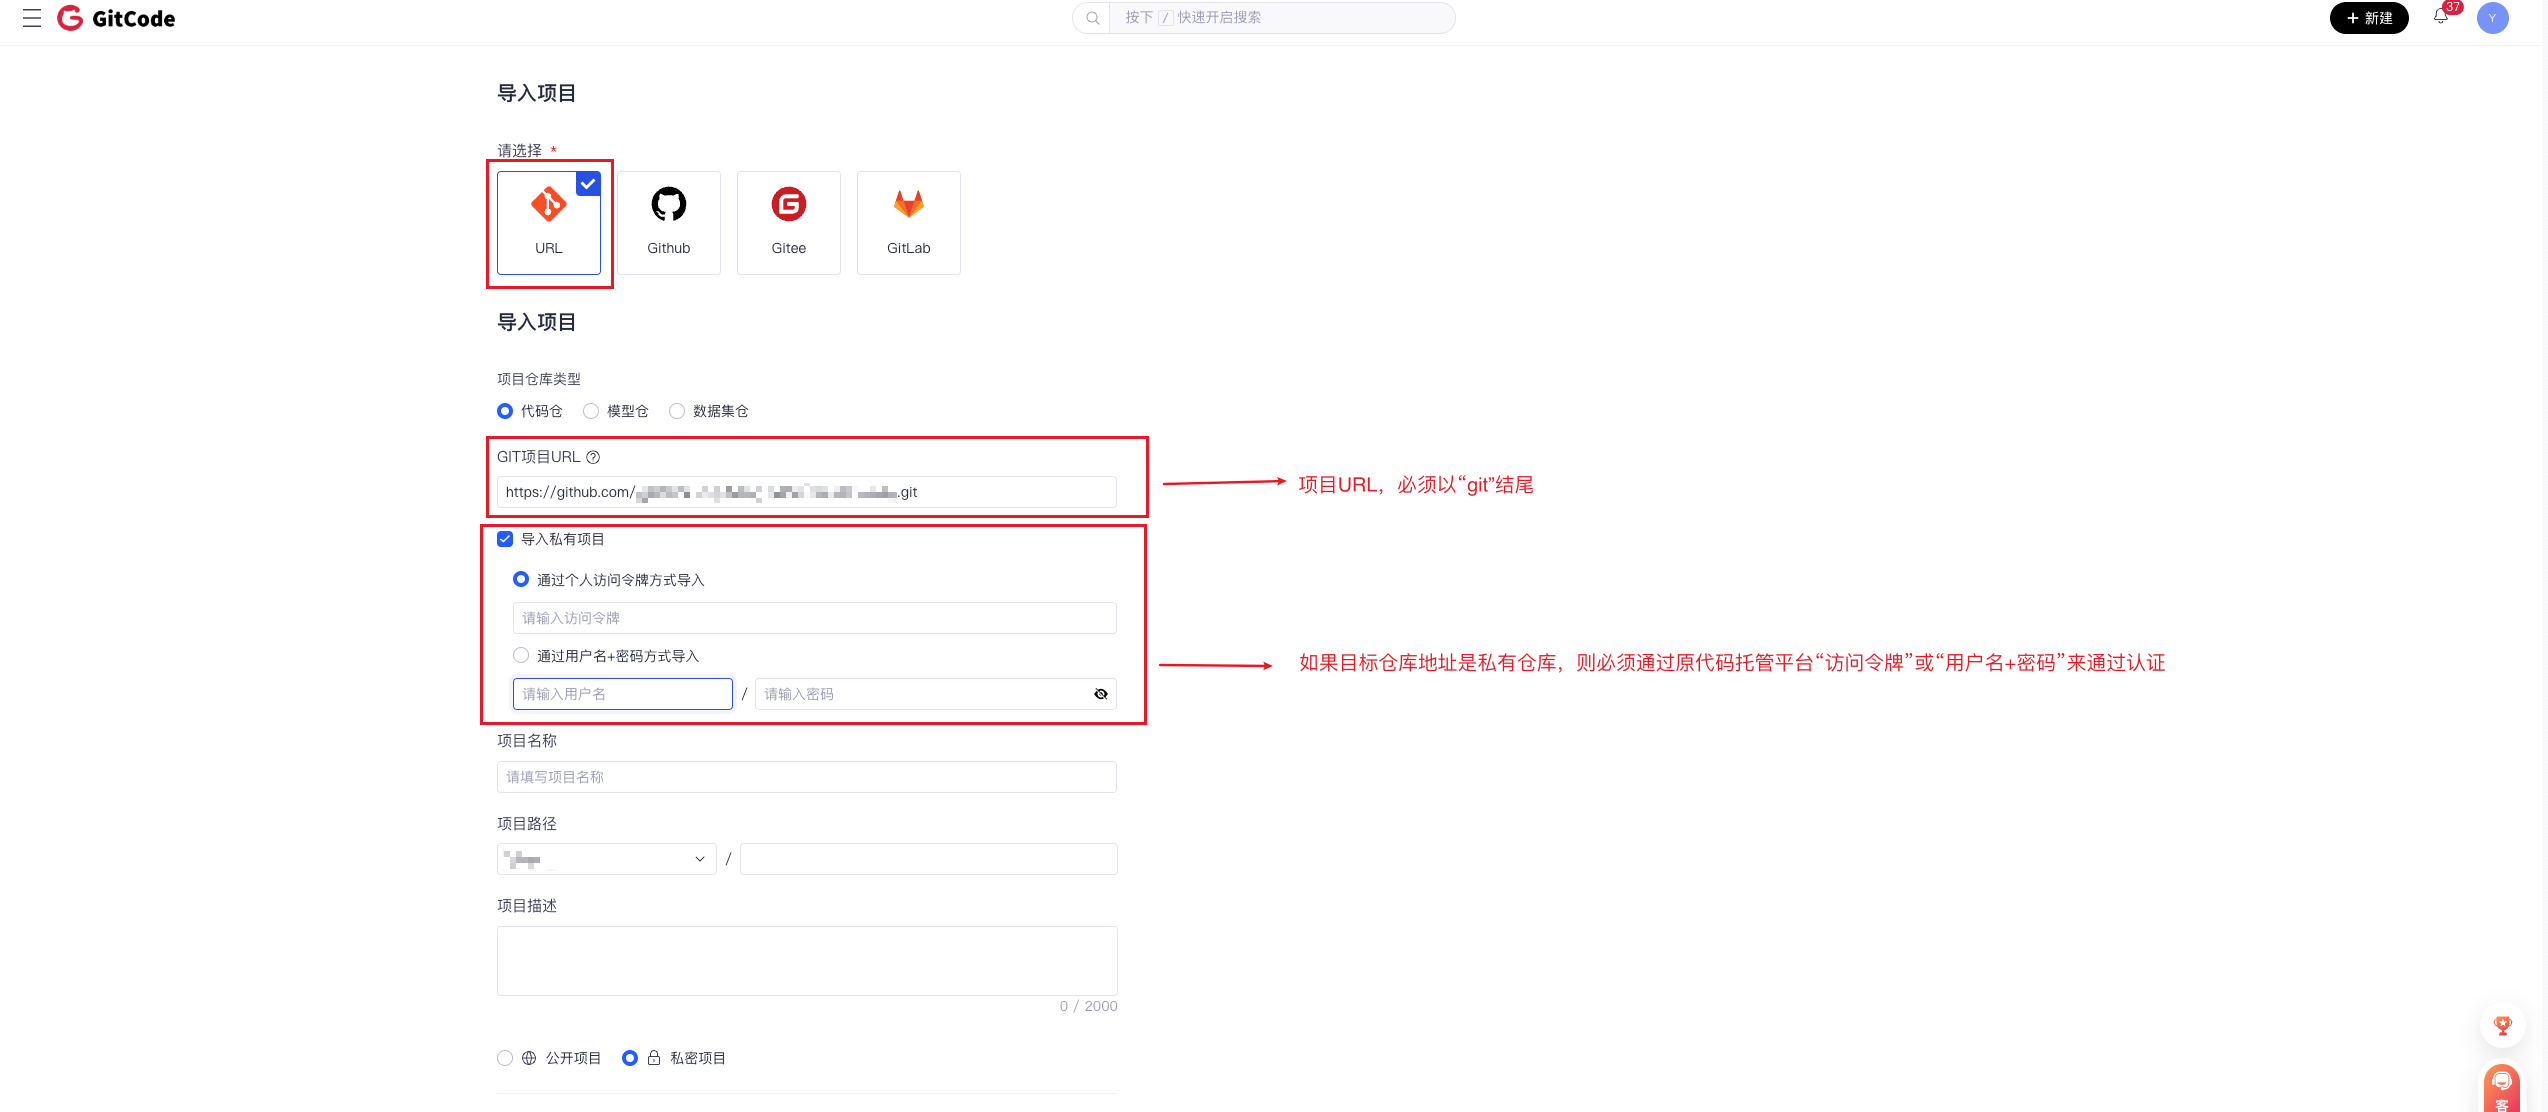The height and width of the screenshot is (1112, 2548).
Task: Toggle password visibility eye icon
Action: tap(1101, 694)
